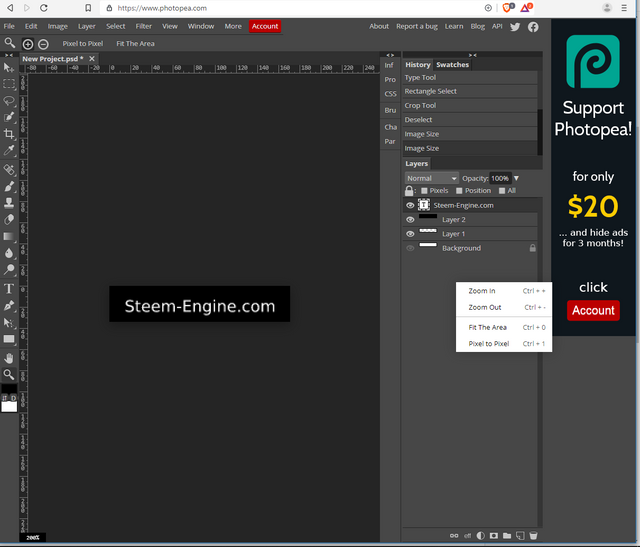
Task: Select the Gradient tool
Action: tap(9, 236)
